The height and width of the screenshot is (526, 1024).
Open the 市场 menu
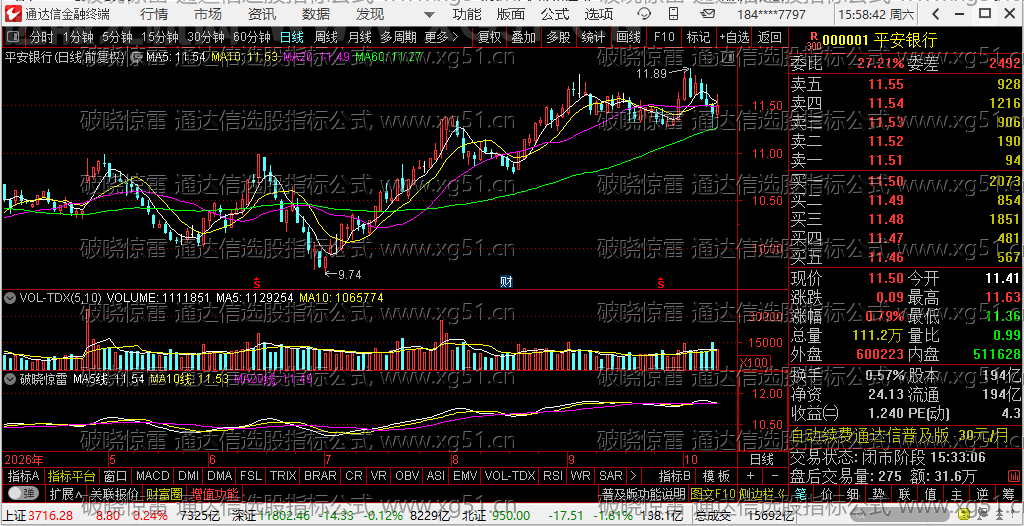coord(208,14)
